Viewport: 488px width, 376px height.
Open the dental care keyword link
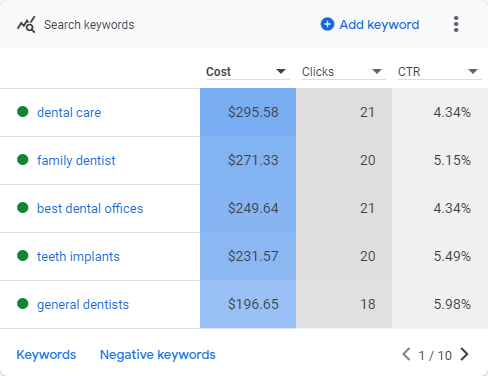[x=69, y=112]
